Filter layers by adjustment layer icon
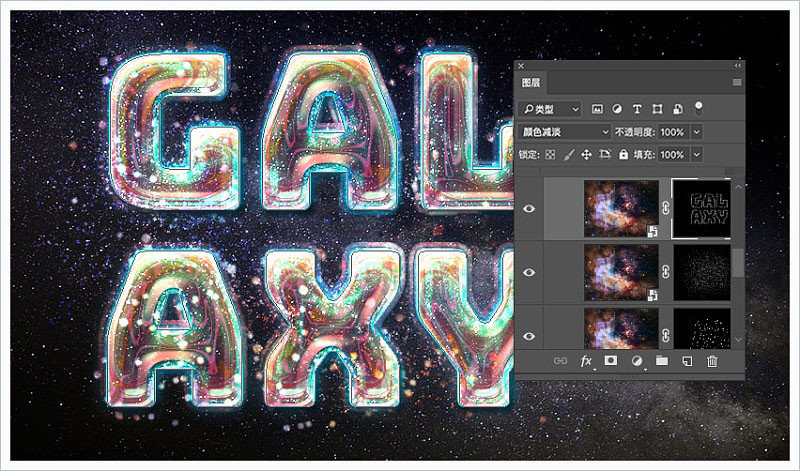The height and width of the screenshot is (471, 800). pyautogui.click(x=617, y=109)
